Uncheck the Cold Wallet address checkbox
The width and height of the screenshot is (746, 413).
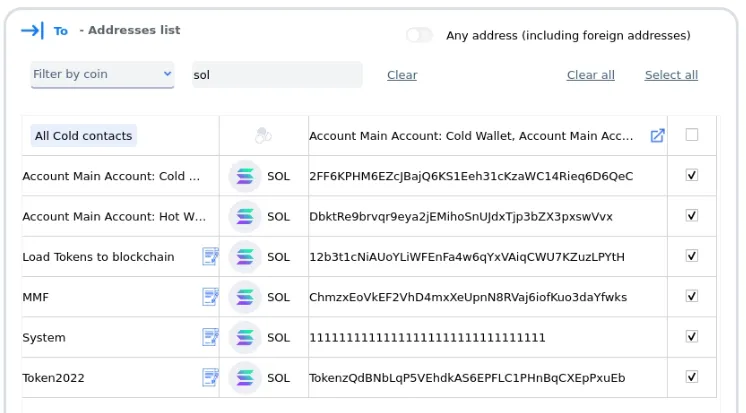click(x=692, y=175)
